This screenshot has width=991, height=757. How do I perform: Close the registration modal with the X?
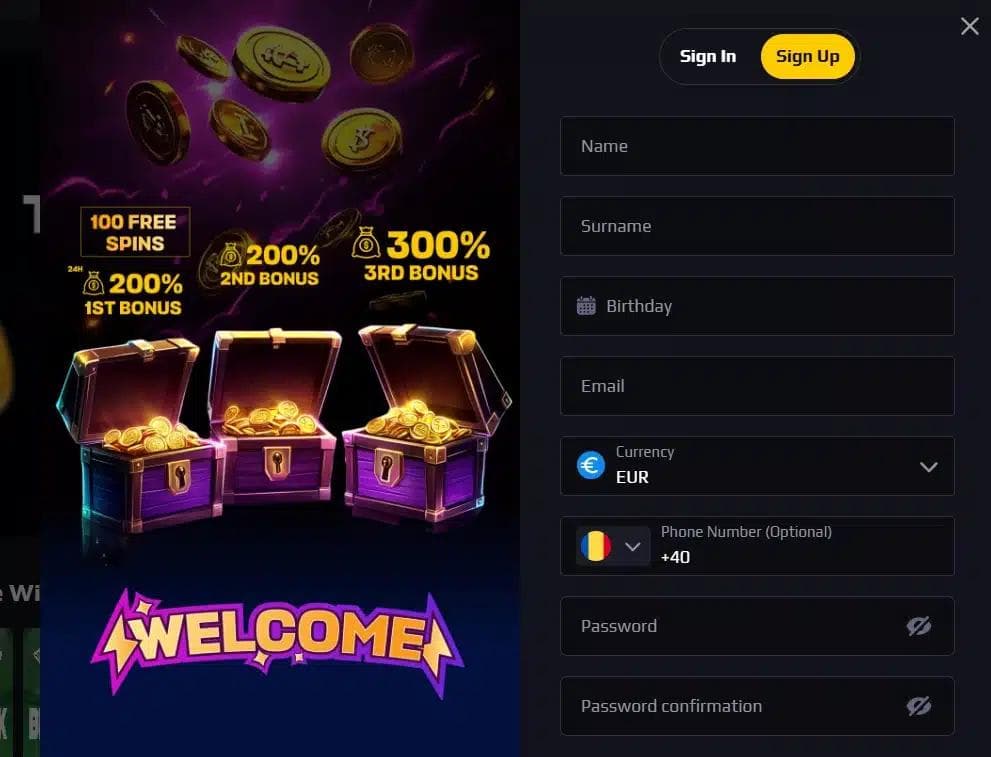coord(969,26)
